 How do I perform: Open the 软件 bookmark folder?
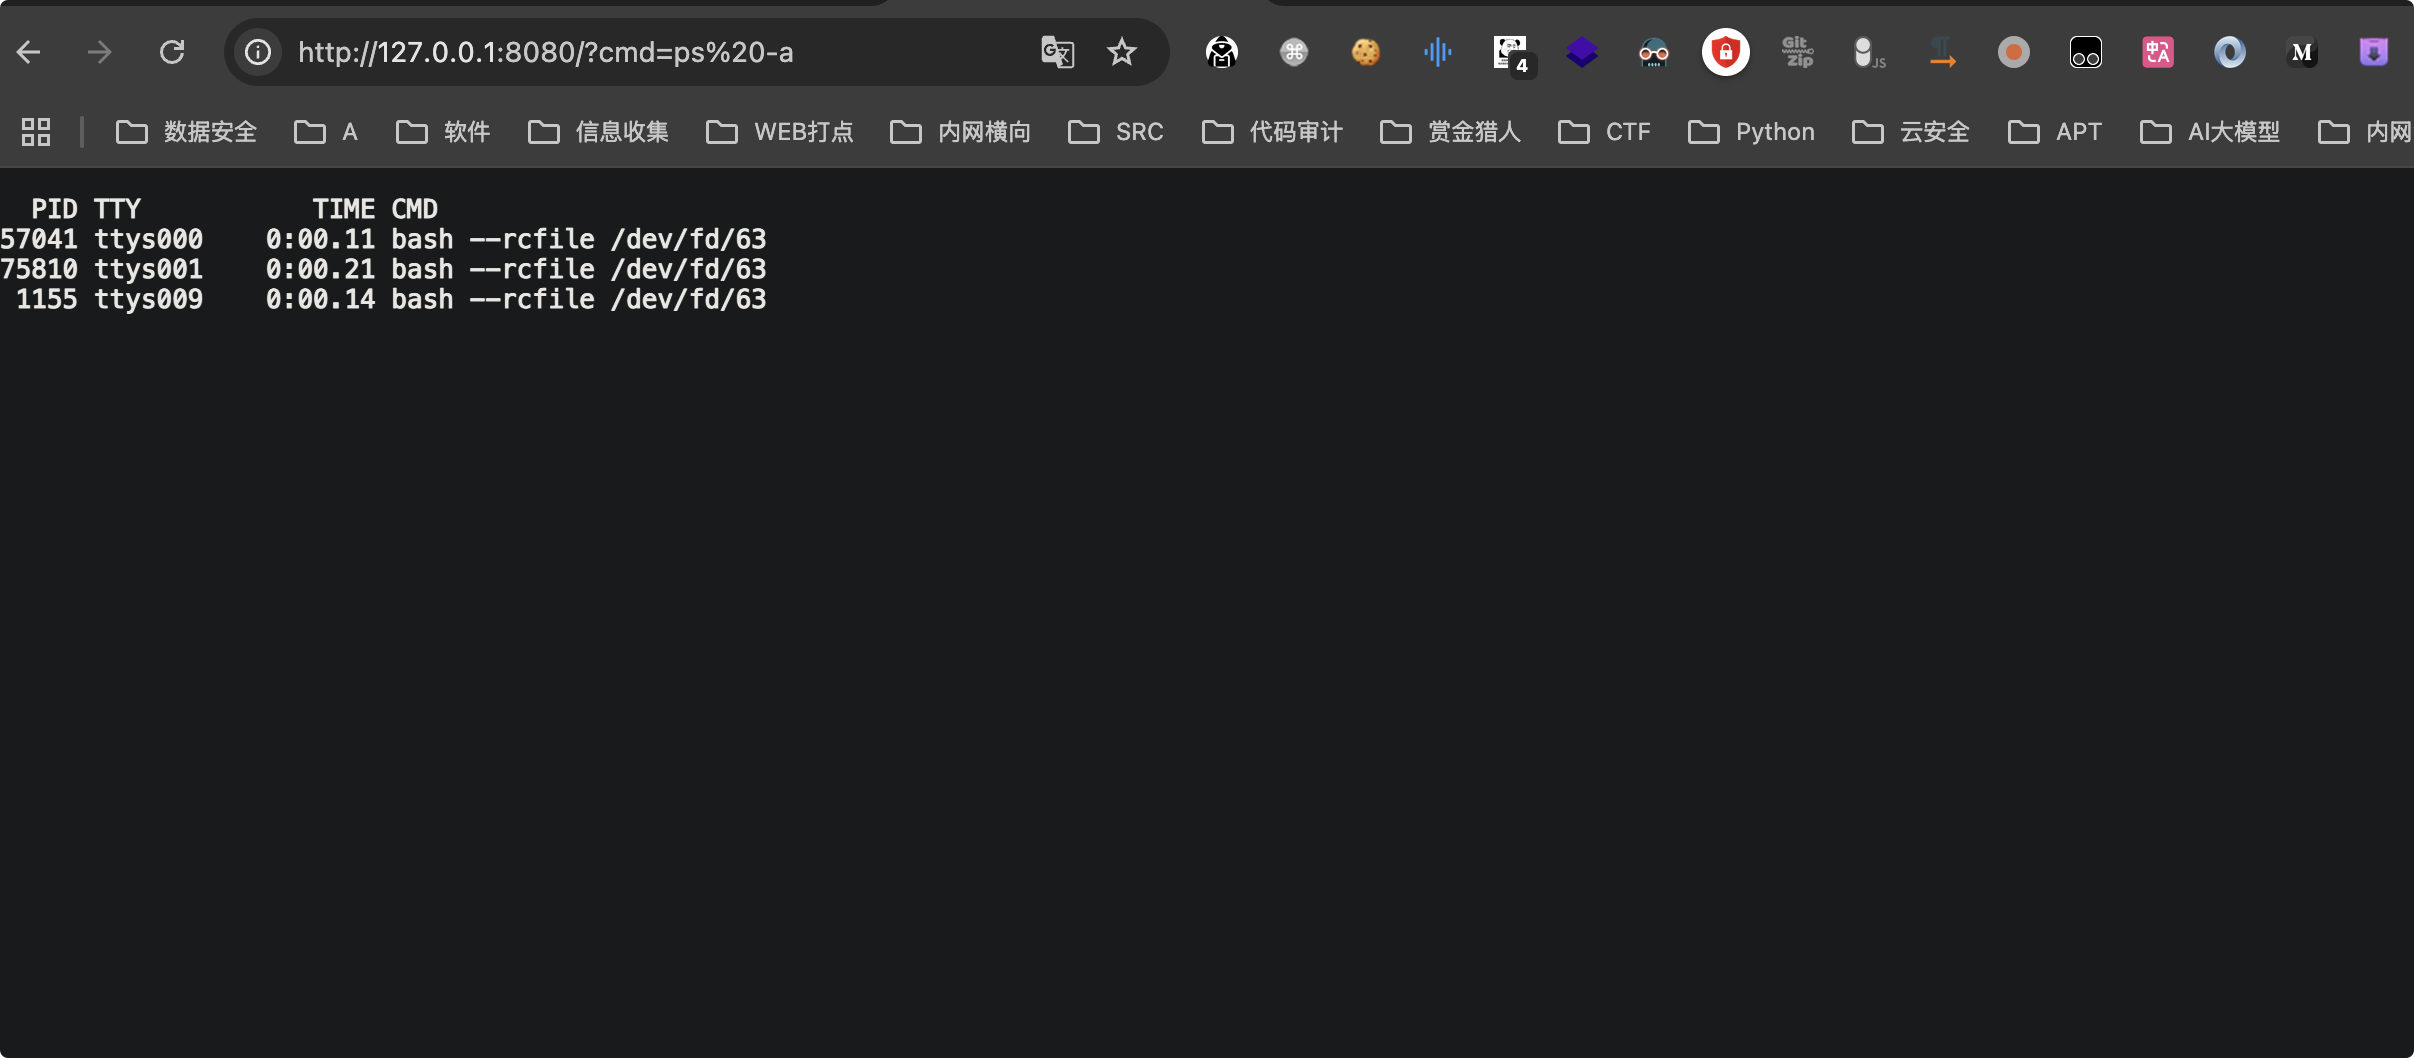[x=443, y=132]
